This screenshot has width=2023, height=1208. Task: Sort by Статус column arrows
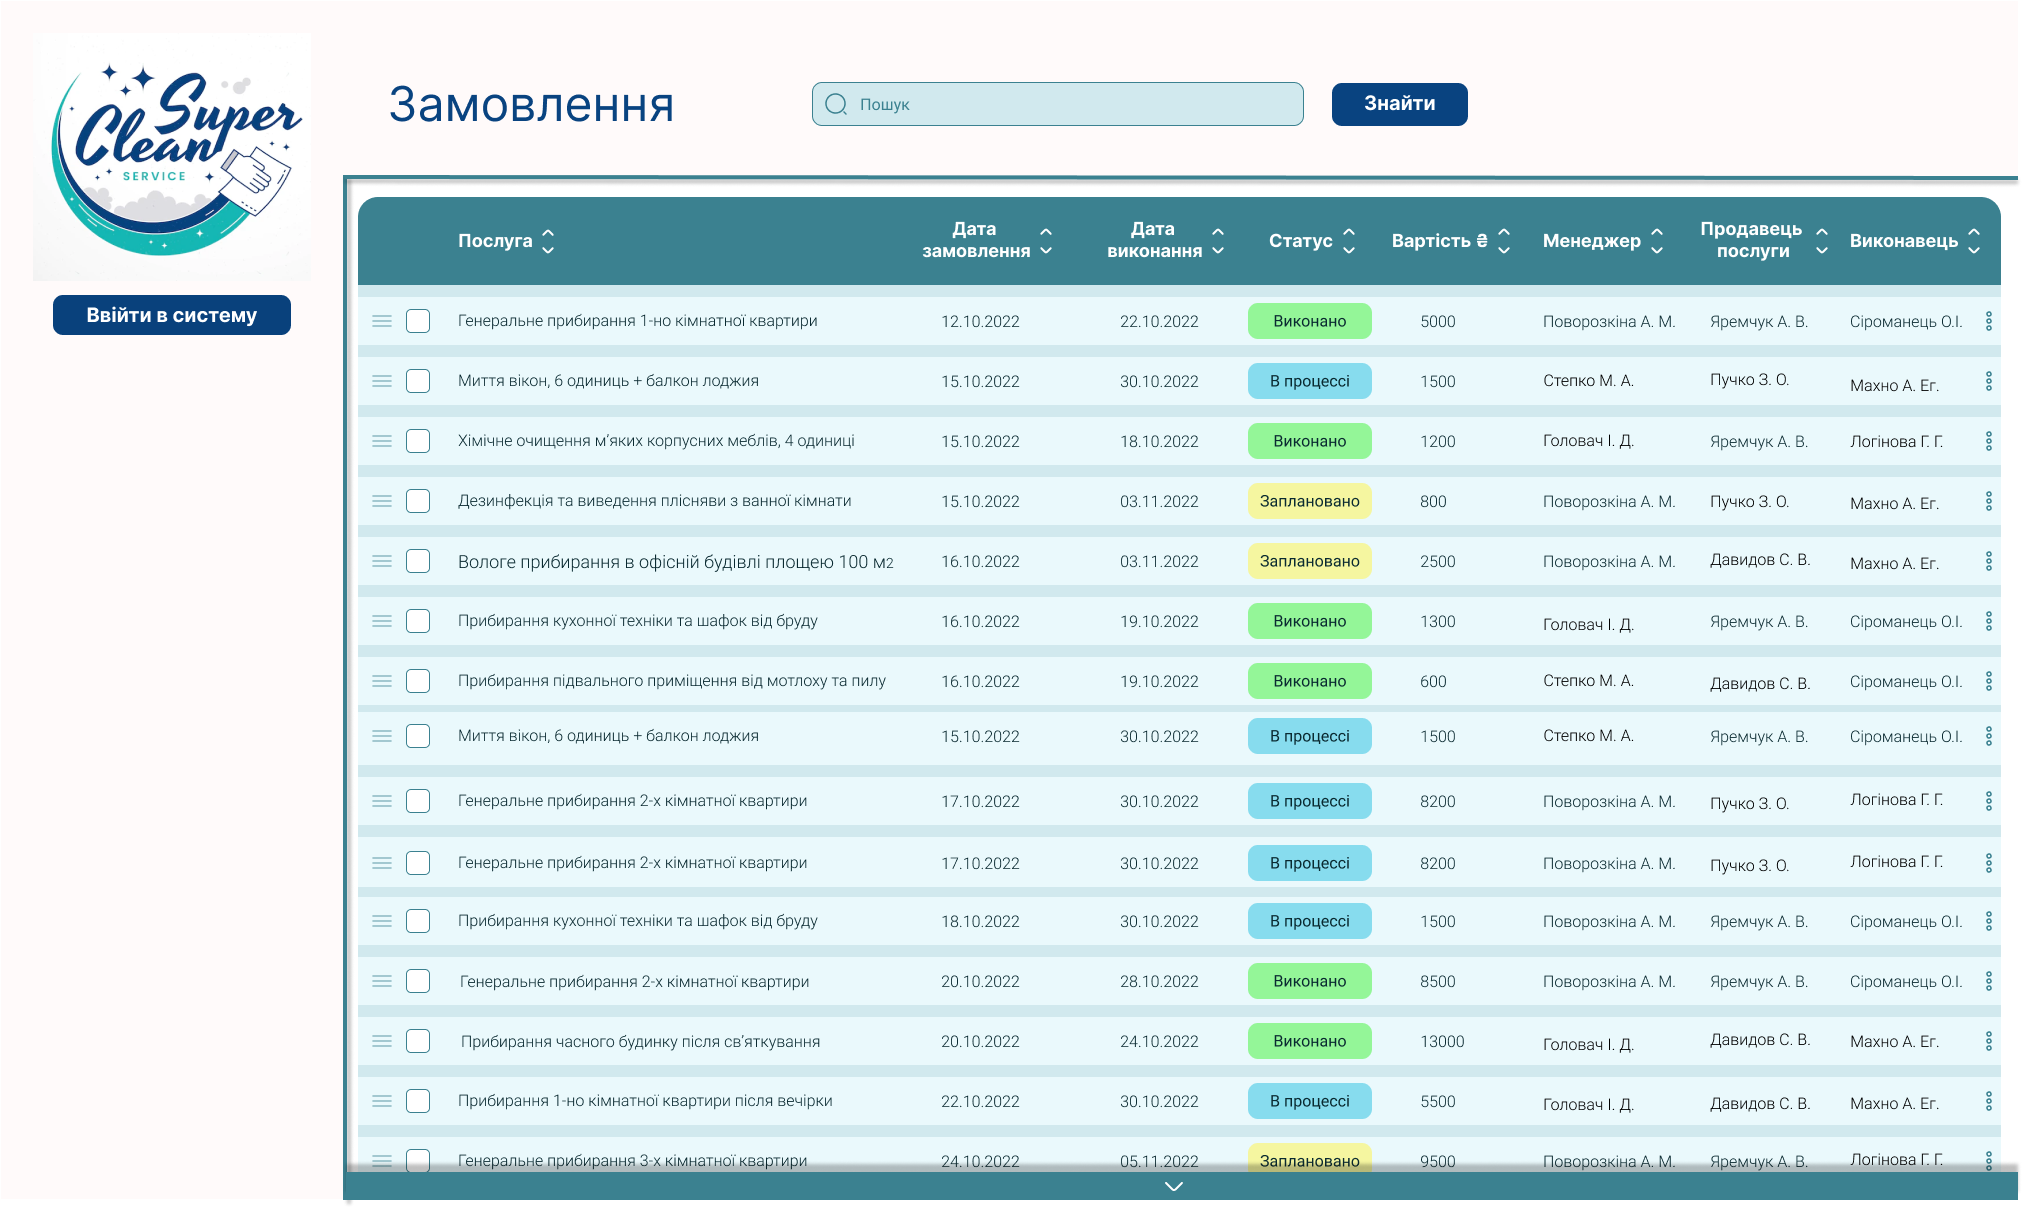(x=1349, y=241)
